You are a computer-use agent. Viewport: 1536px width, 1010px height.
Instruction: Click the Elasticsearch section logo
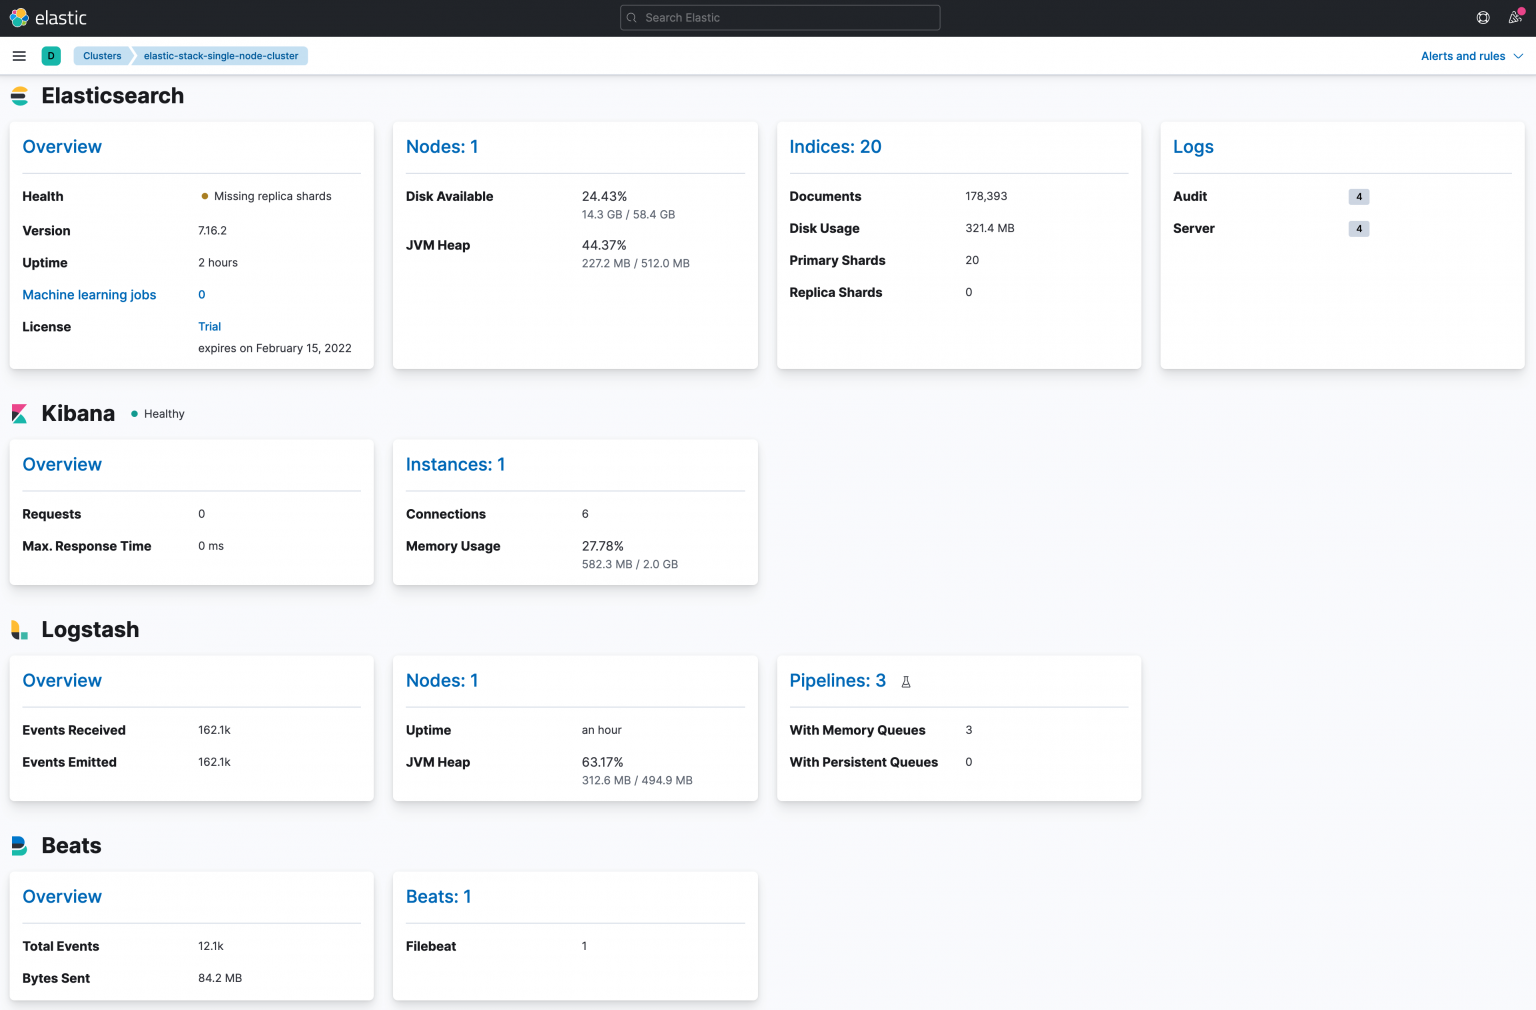(19, 96)
